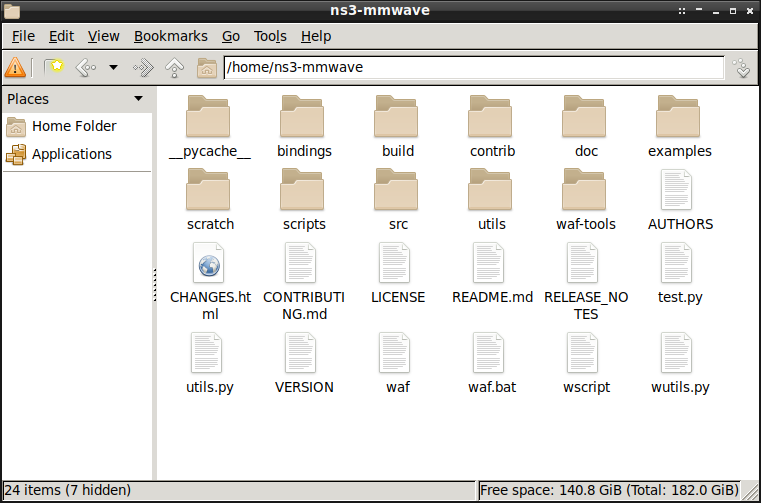Select the wutils.py file icon

[677, 353]
